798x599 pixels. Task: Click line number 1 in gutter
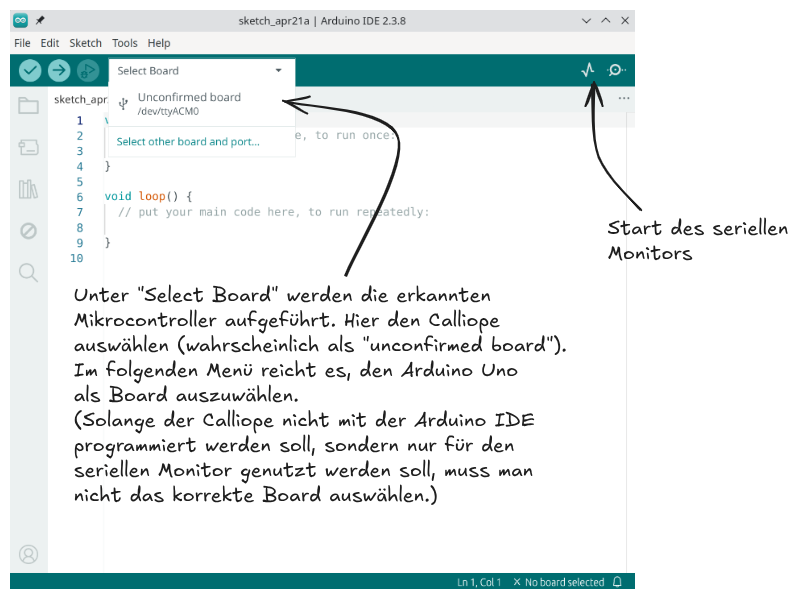[80, 121]
